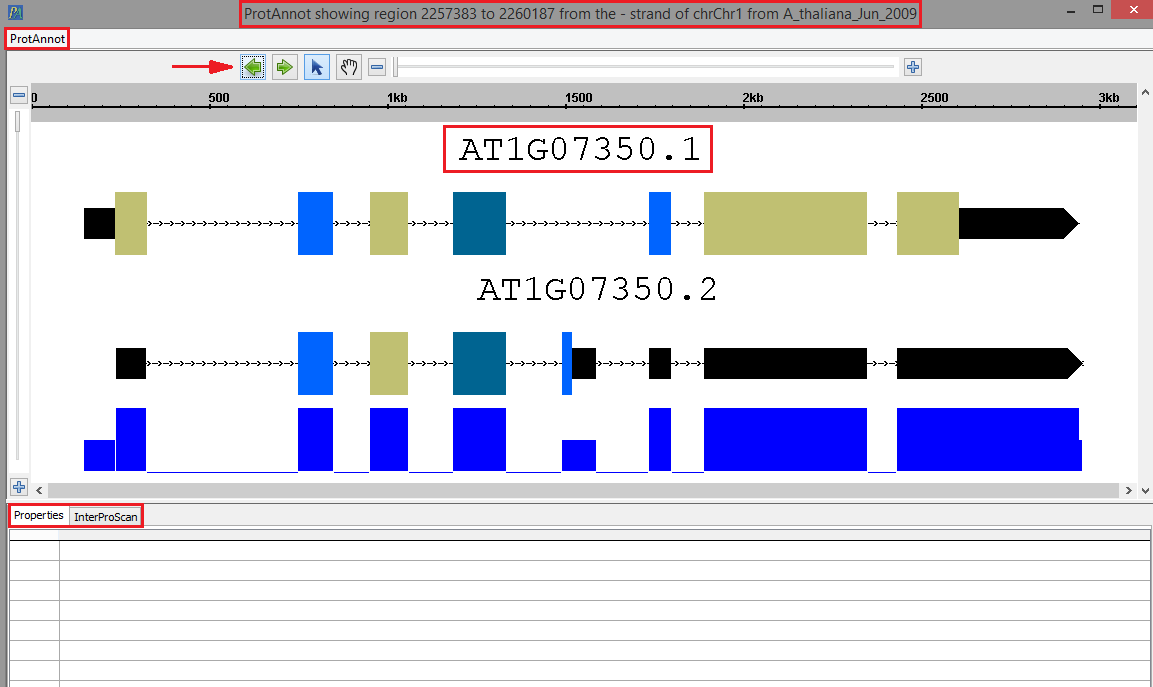Image resolution: width=1153 pixels, height=687 pixels.
Task: Click vertical zoom out minus button
Action: point(19,95)
